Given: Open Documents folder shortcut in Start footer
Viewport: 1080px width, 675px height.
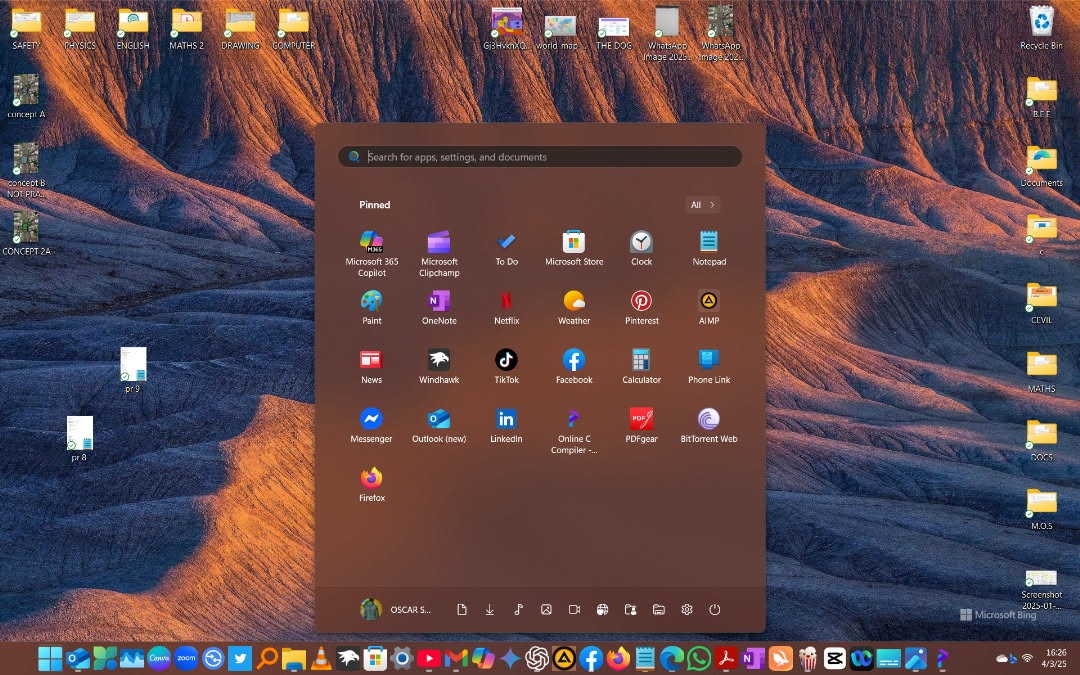Looking at the screenshot, I should pyautogui.click(x=461, y=610).
